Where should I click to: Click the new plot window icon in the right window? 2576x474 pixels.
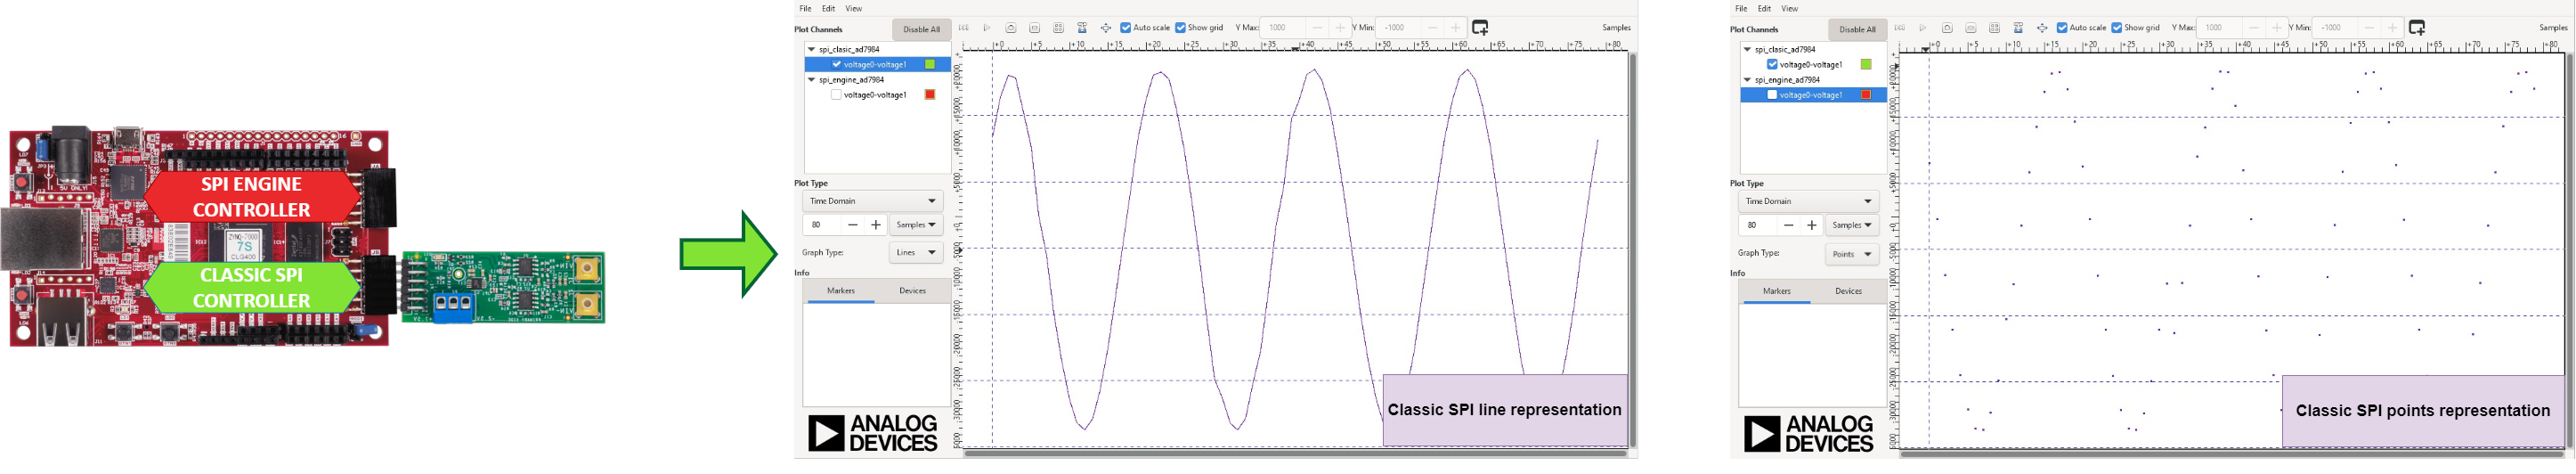[2416, 28]
